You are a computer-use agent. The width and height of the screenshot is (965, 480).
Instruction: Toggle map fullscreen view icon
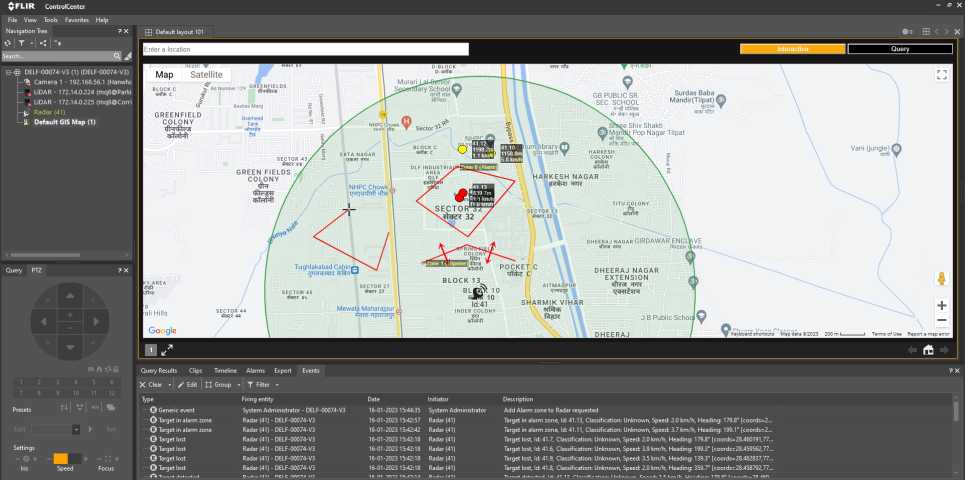[x=941, y=75]
